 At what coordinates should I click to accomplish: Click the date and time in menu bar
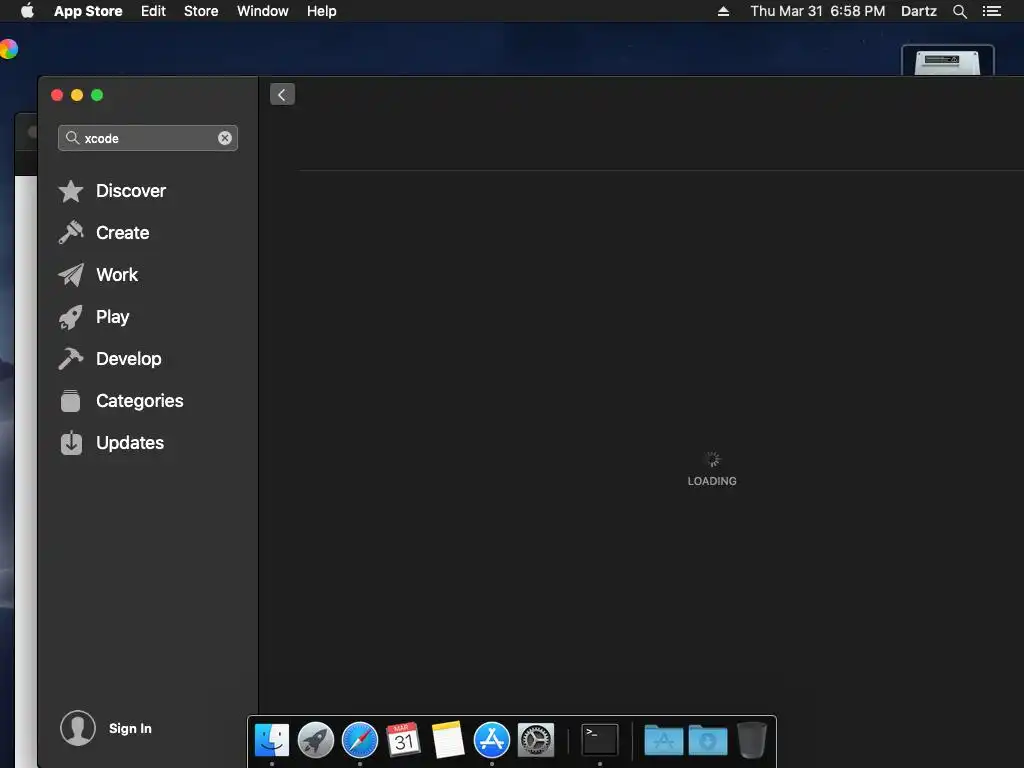coord(818,11)
